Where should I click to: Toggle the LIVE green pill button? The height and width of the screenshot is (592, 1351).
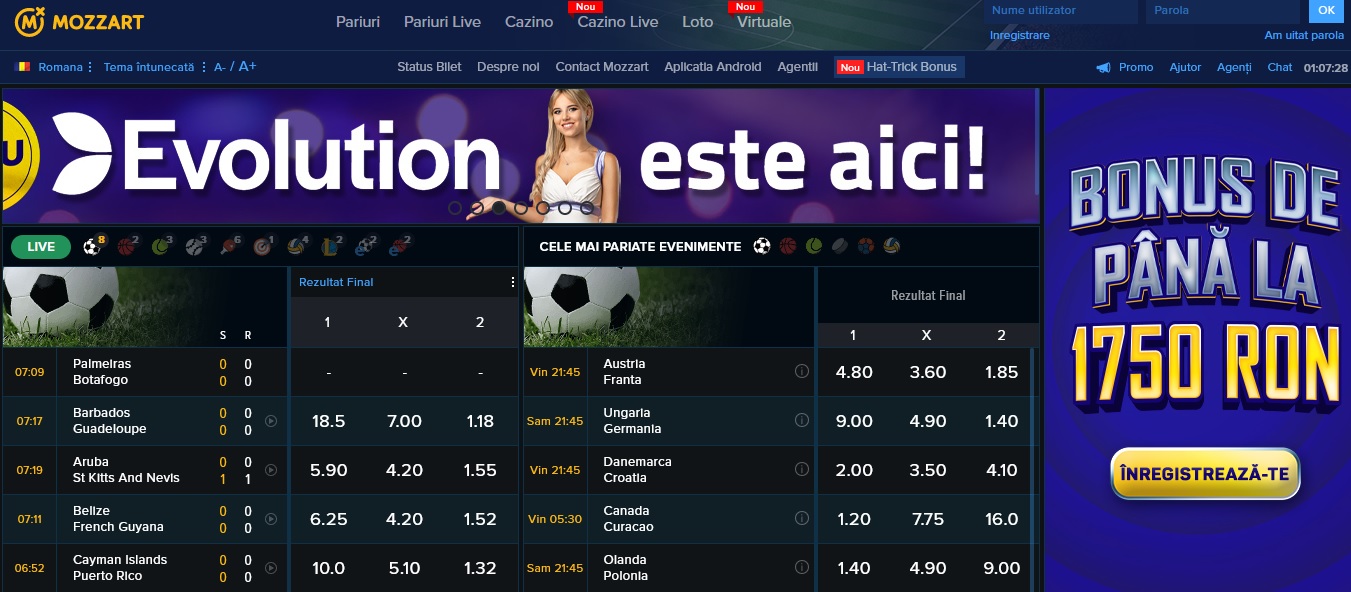pos(41,246)
